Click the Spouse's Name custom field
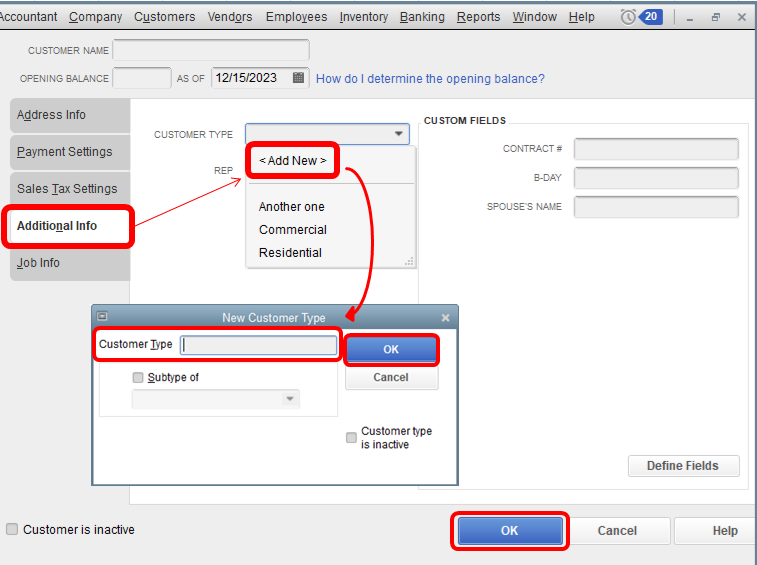Screen dimensions: 757x565 pos(656,207)
